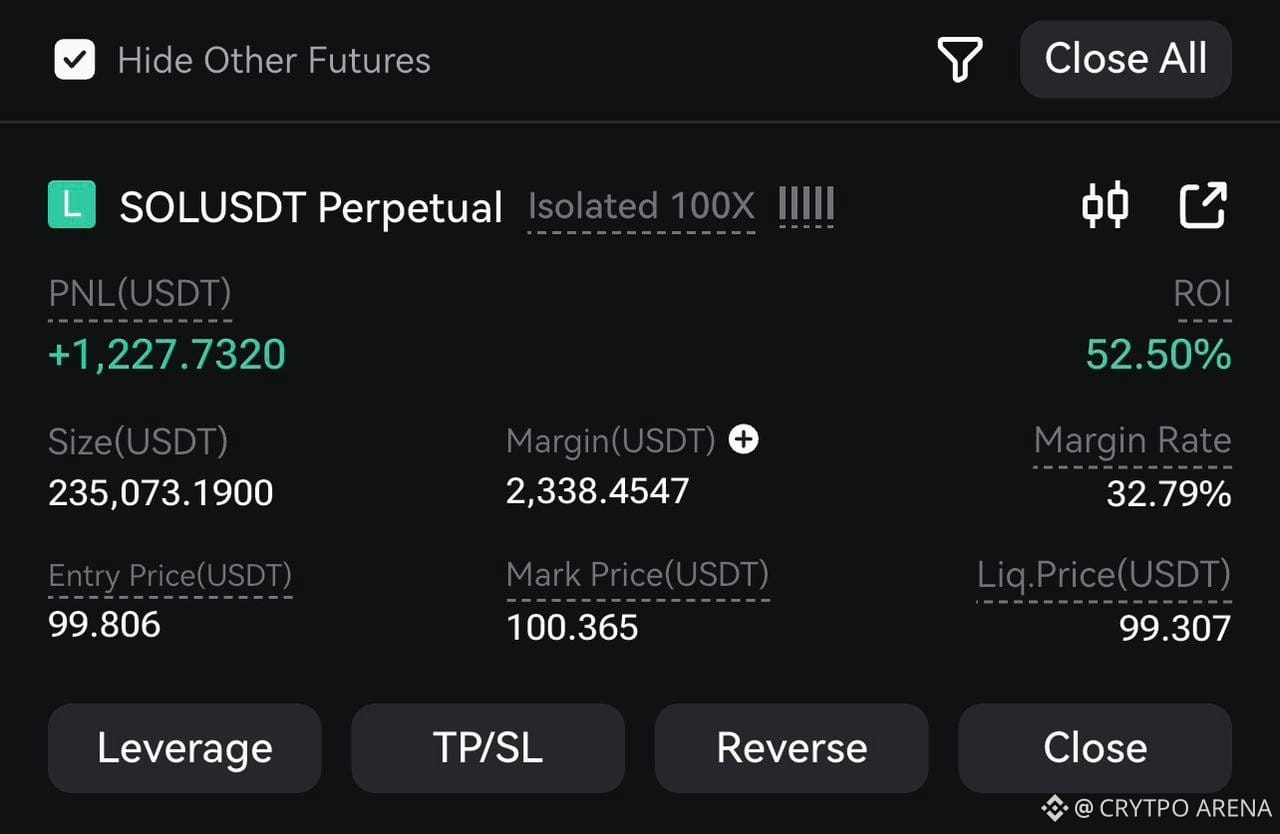Open the SOLUSDT Perpetual contract title
Image resolution: width=1280 pixels, height=834 pixels.
pyautogui.click(x=311, y=207)
